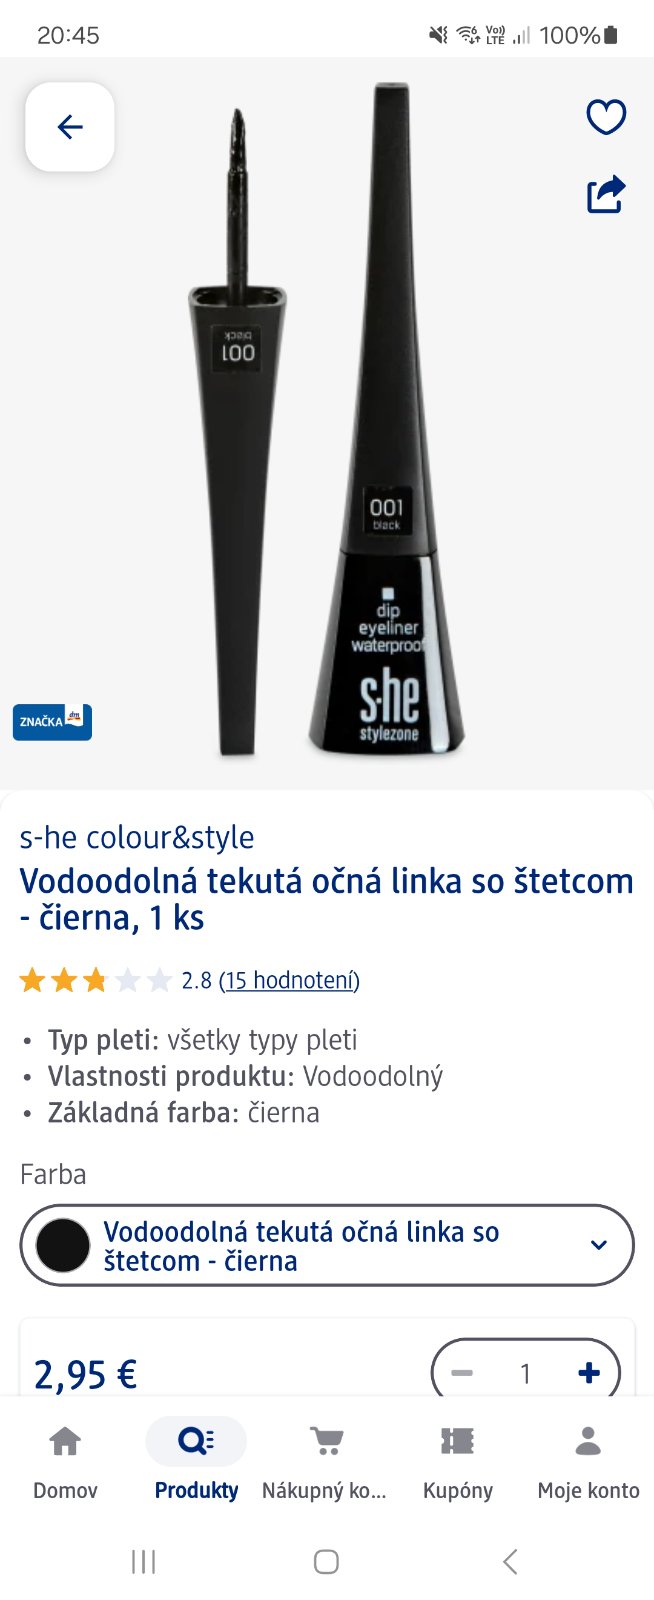Image resolution: width=654 pixels, height=1600 pixels.
Task: Tap the quantity number field
Action: 525,1373
